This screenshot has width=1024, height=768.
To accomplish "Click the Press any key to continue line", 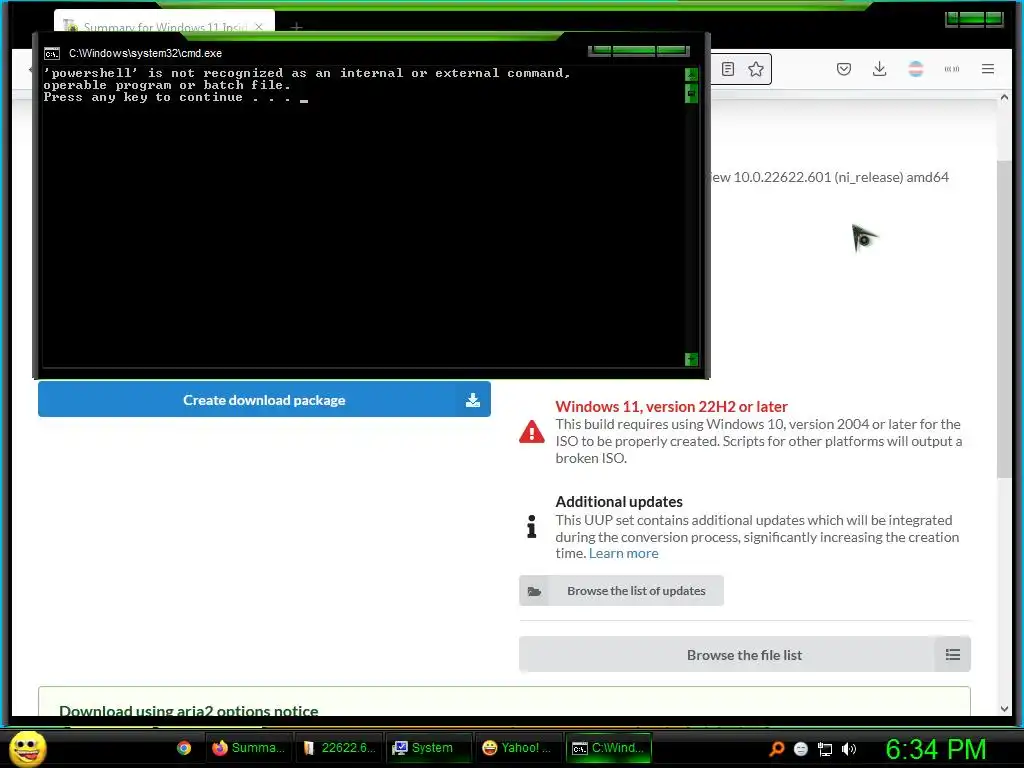I will (167, 97).
